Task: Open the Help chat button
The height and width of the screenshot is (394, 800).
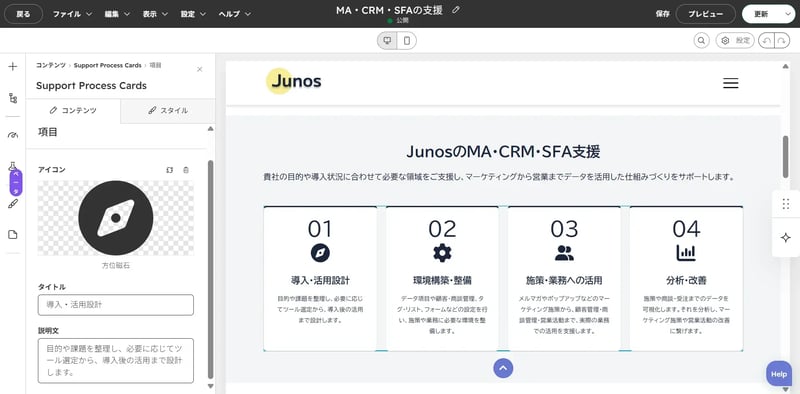Action: 779,374
